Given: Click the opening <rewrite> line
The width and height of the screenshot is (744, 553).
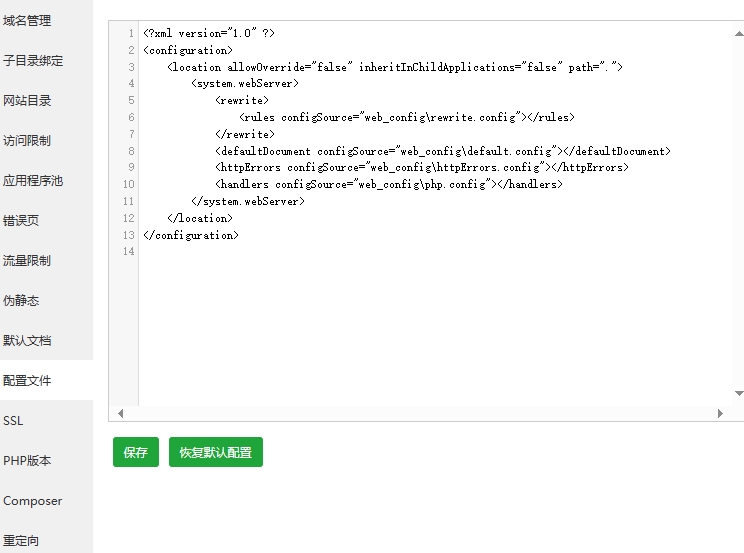Looking at the screenshot, I should (242, 101).
